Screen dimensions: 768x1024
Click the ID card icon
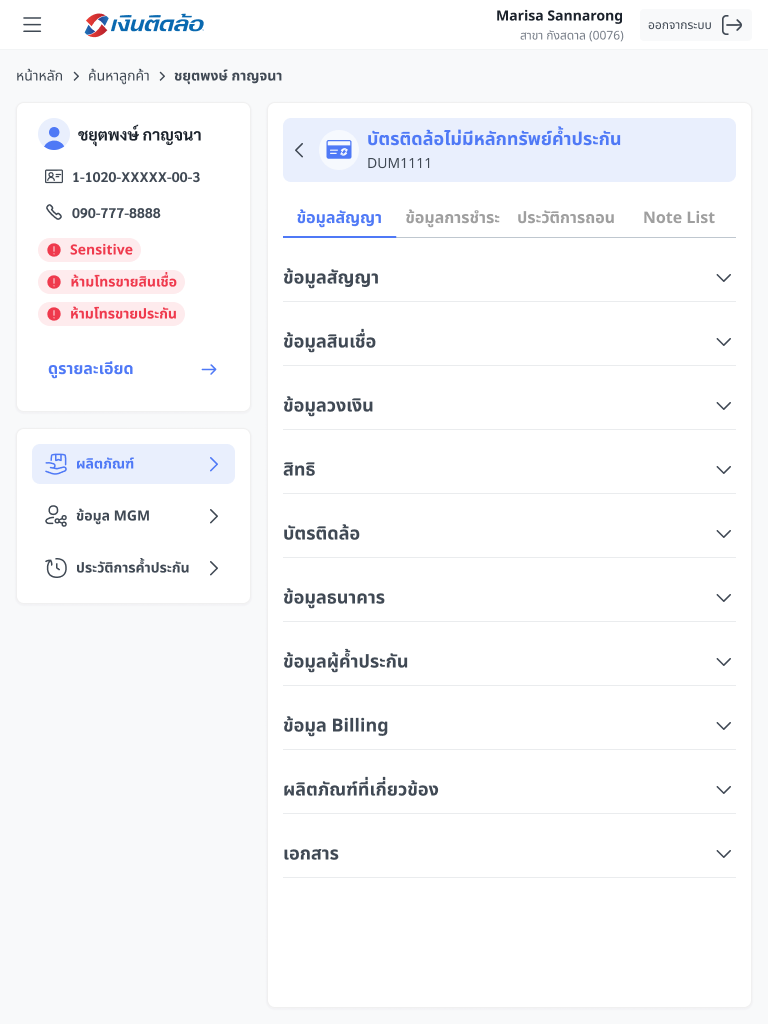pos(54,177)
